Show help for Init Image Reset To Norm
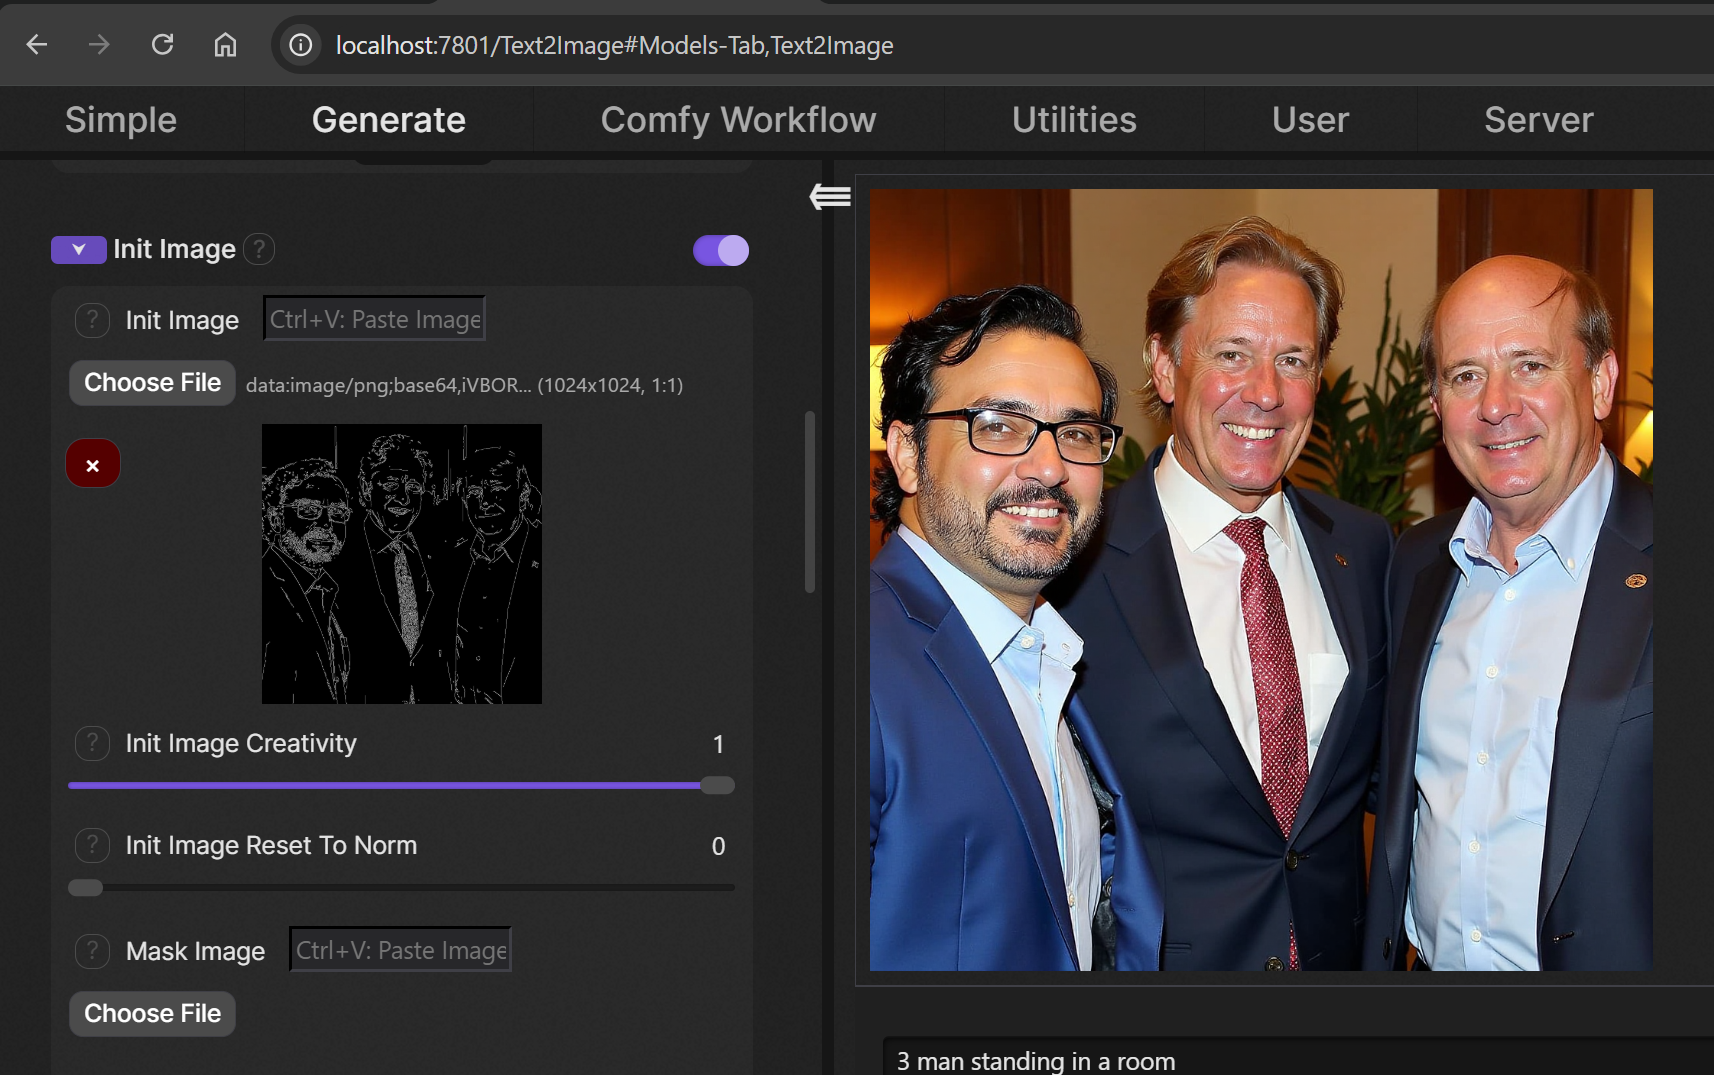 point(92,845)
